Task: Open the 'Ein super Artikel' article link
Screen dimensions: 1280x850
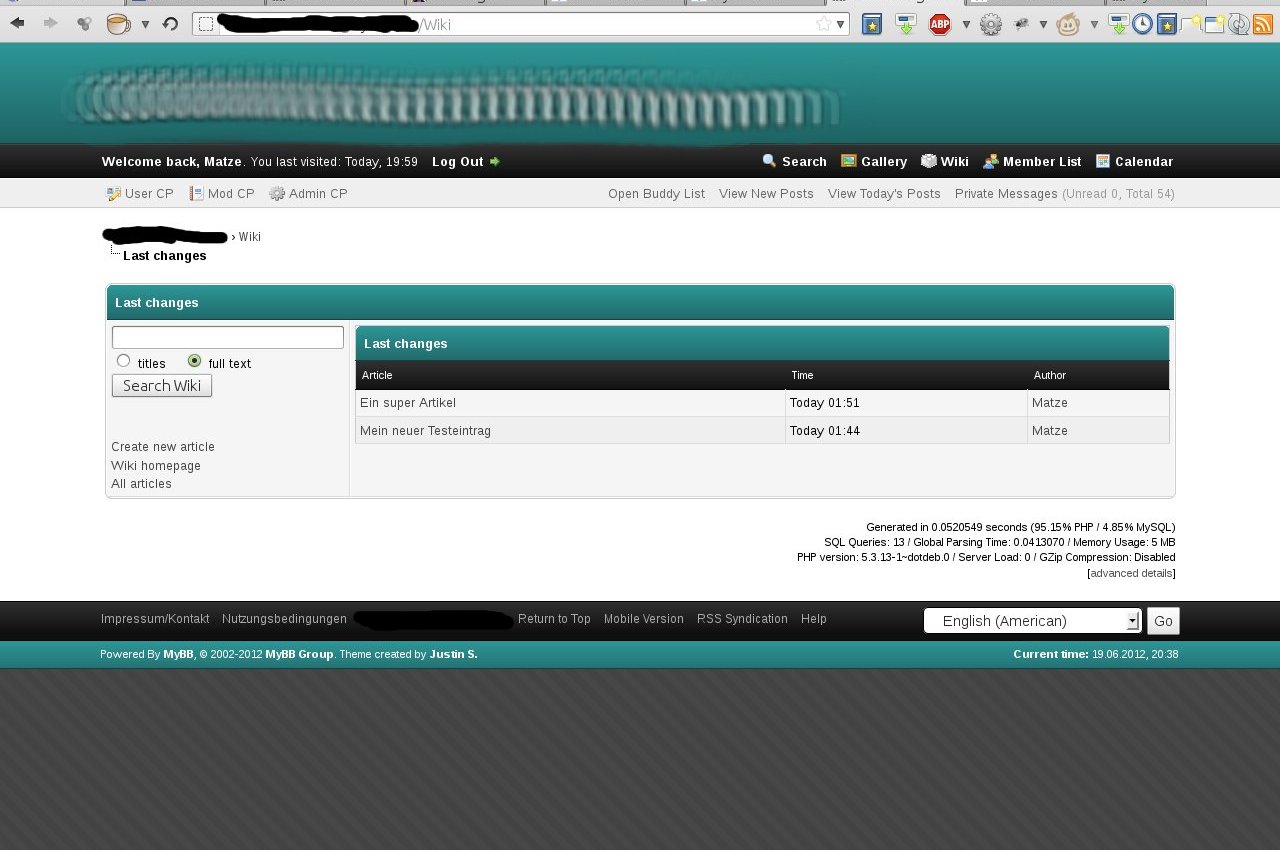Action: point(408,403)
